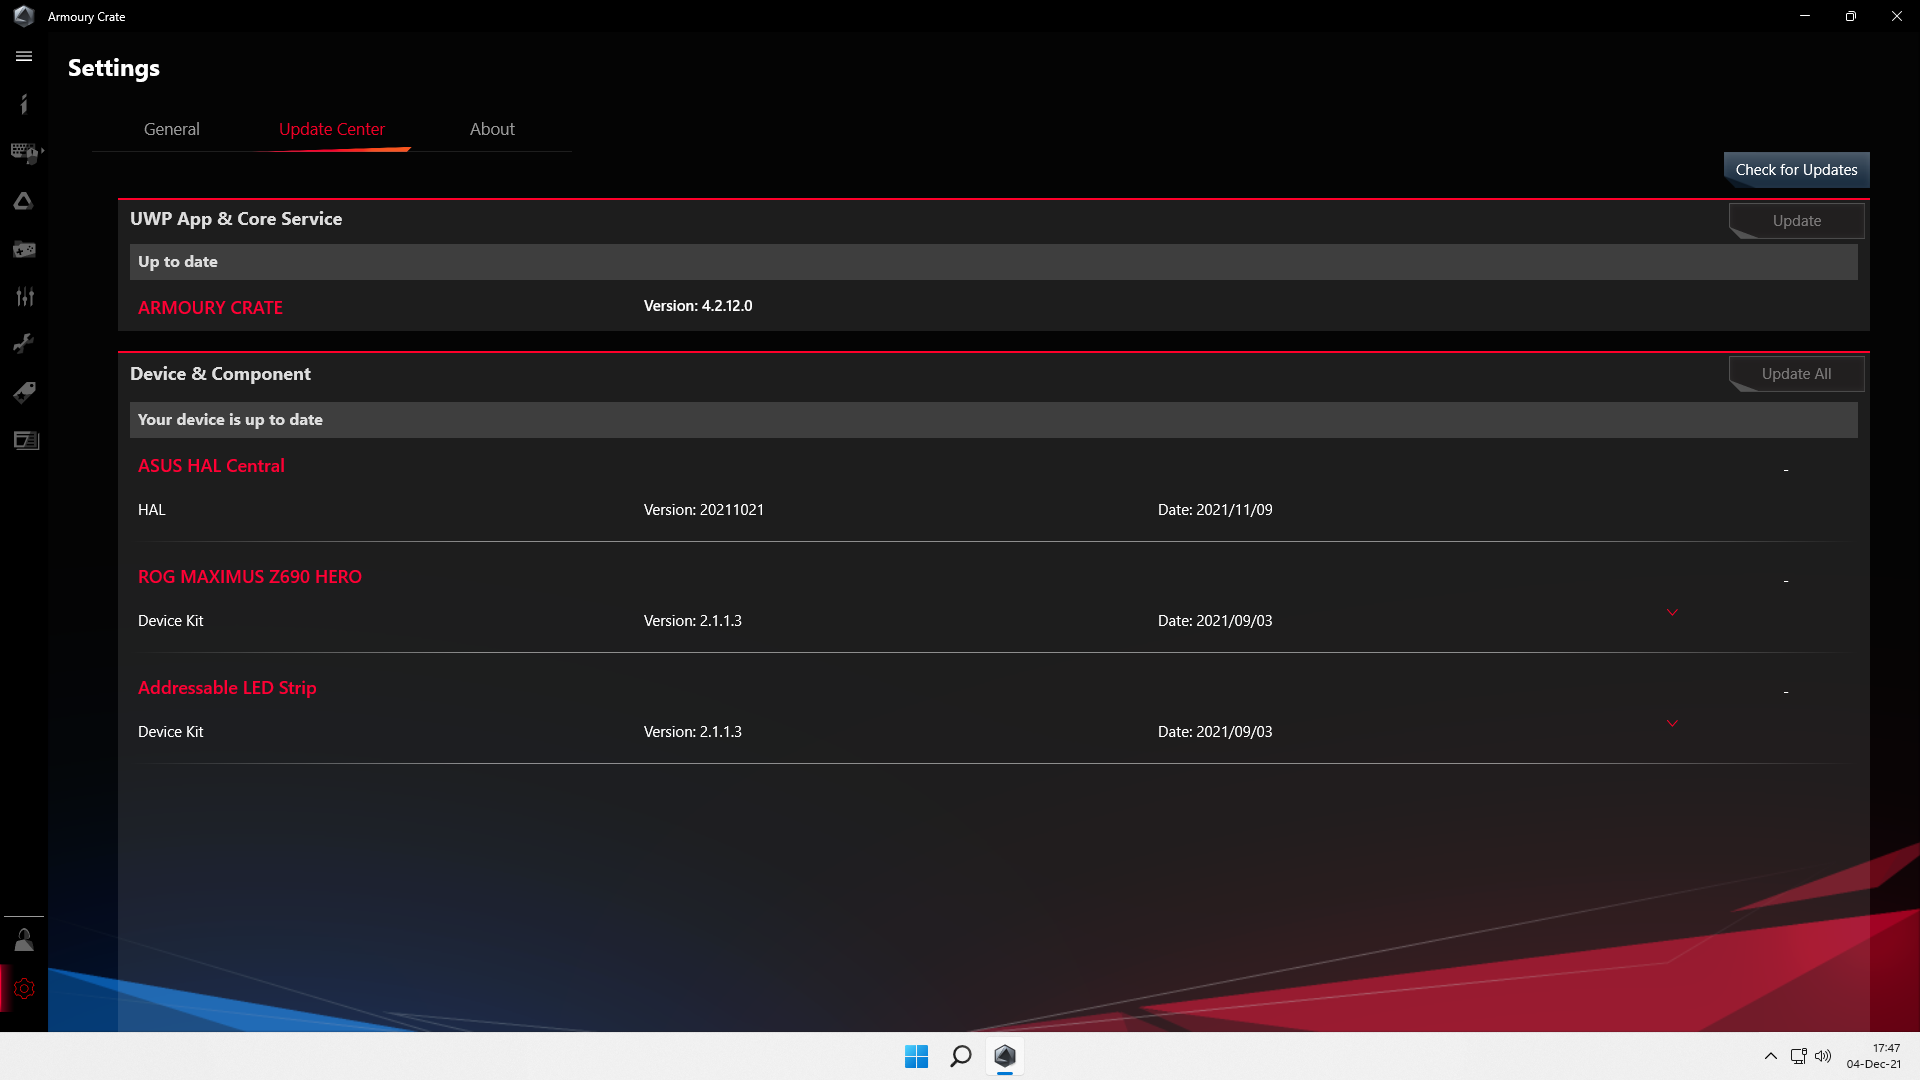The height and width of the screenshot is (1080, 1920).
Task: Open the Home info icon in sidebar
Action: [x=24, y=104]
